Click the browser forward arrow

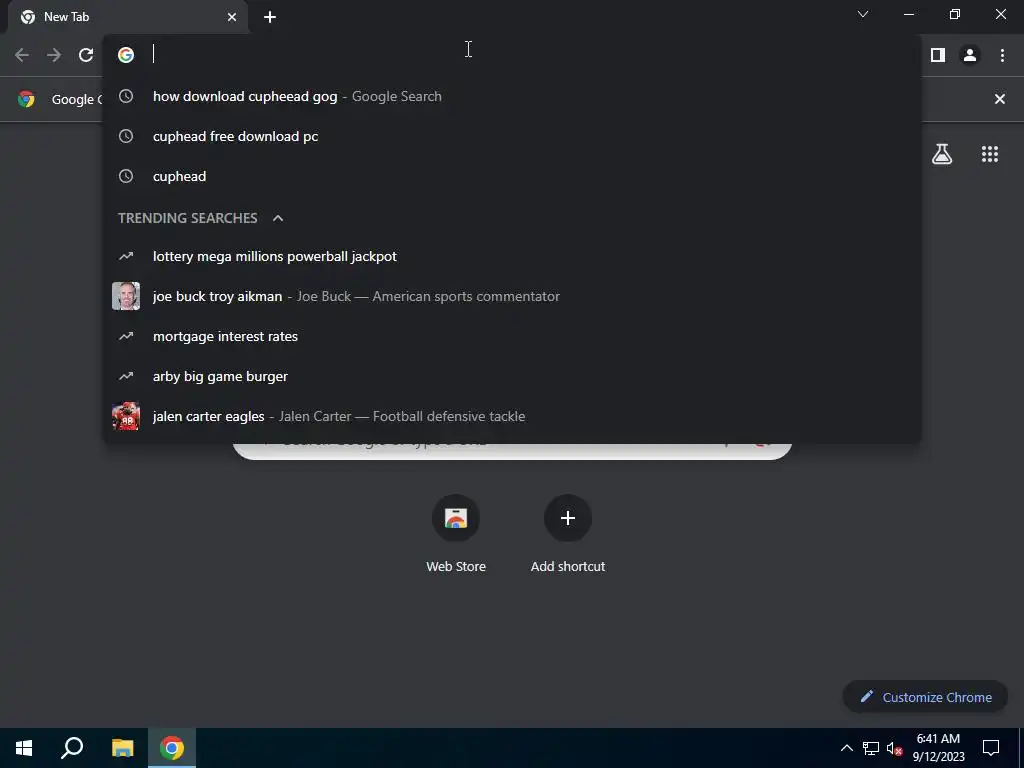pyautogui.click(x=54, y=56)
